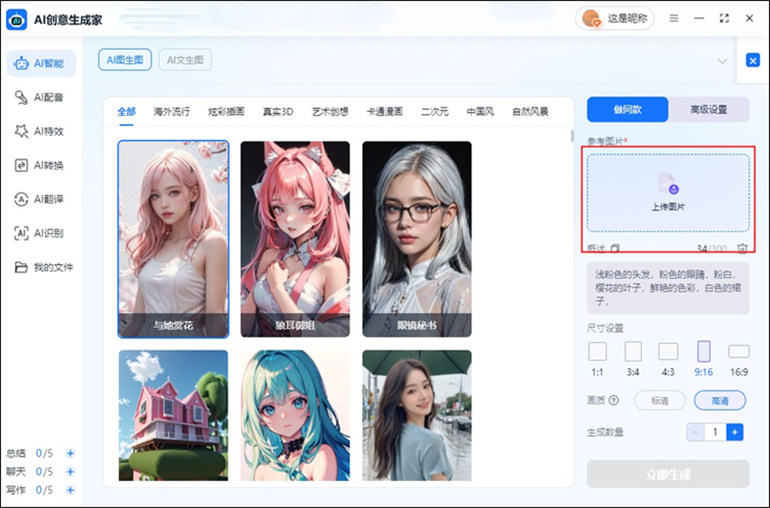Viewport: 770px width, 508px height.
Task: Click the generation count field
Action: pyautogui.click(x=715, y=432)
